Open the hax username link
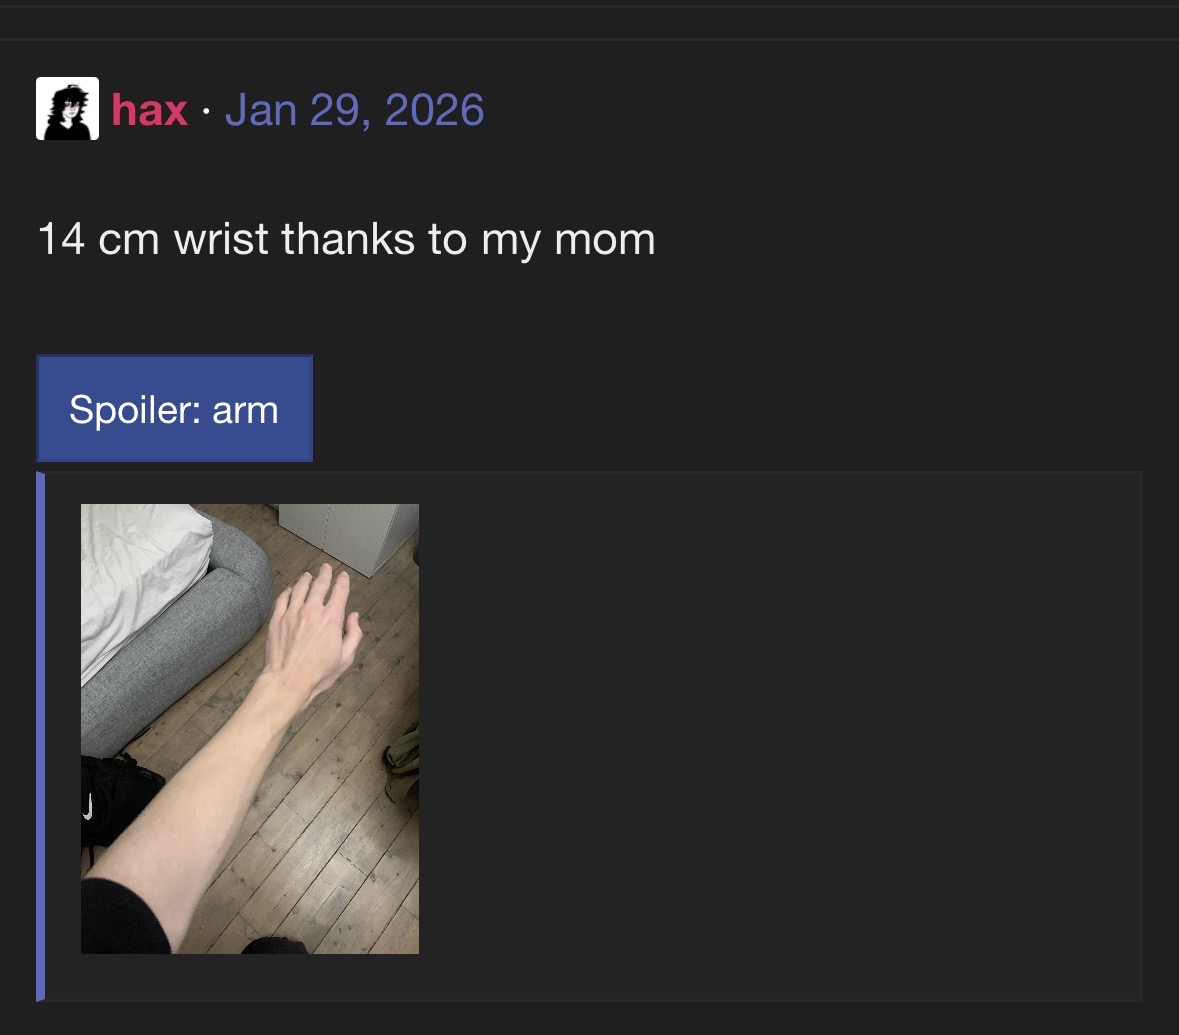This screenshot has height=1035, width=1179. coord(149,110)
